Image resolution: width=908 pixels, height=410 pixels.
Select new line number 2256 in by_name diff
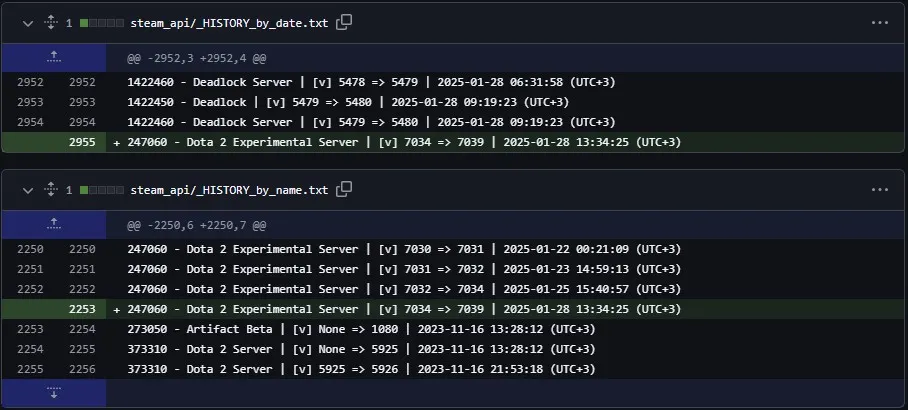tap(82, 369)
